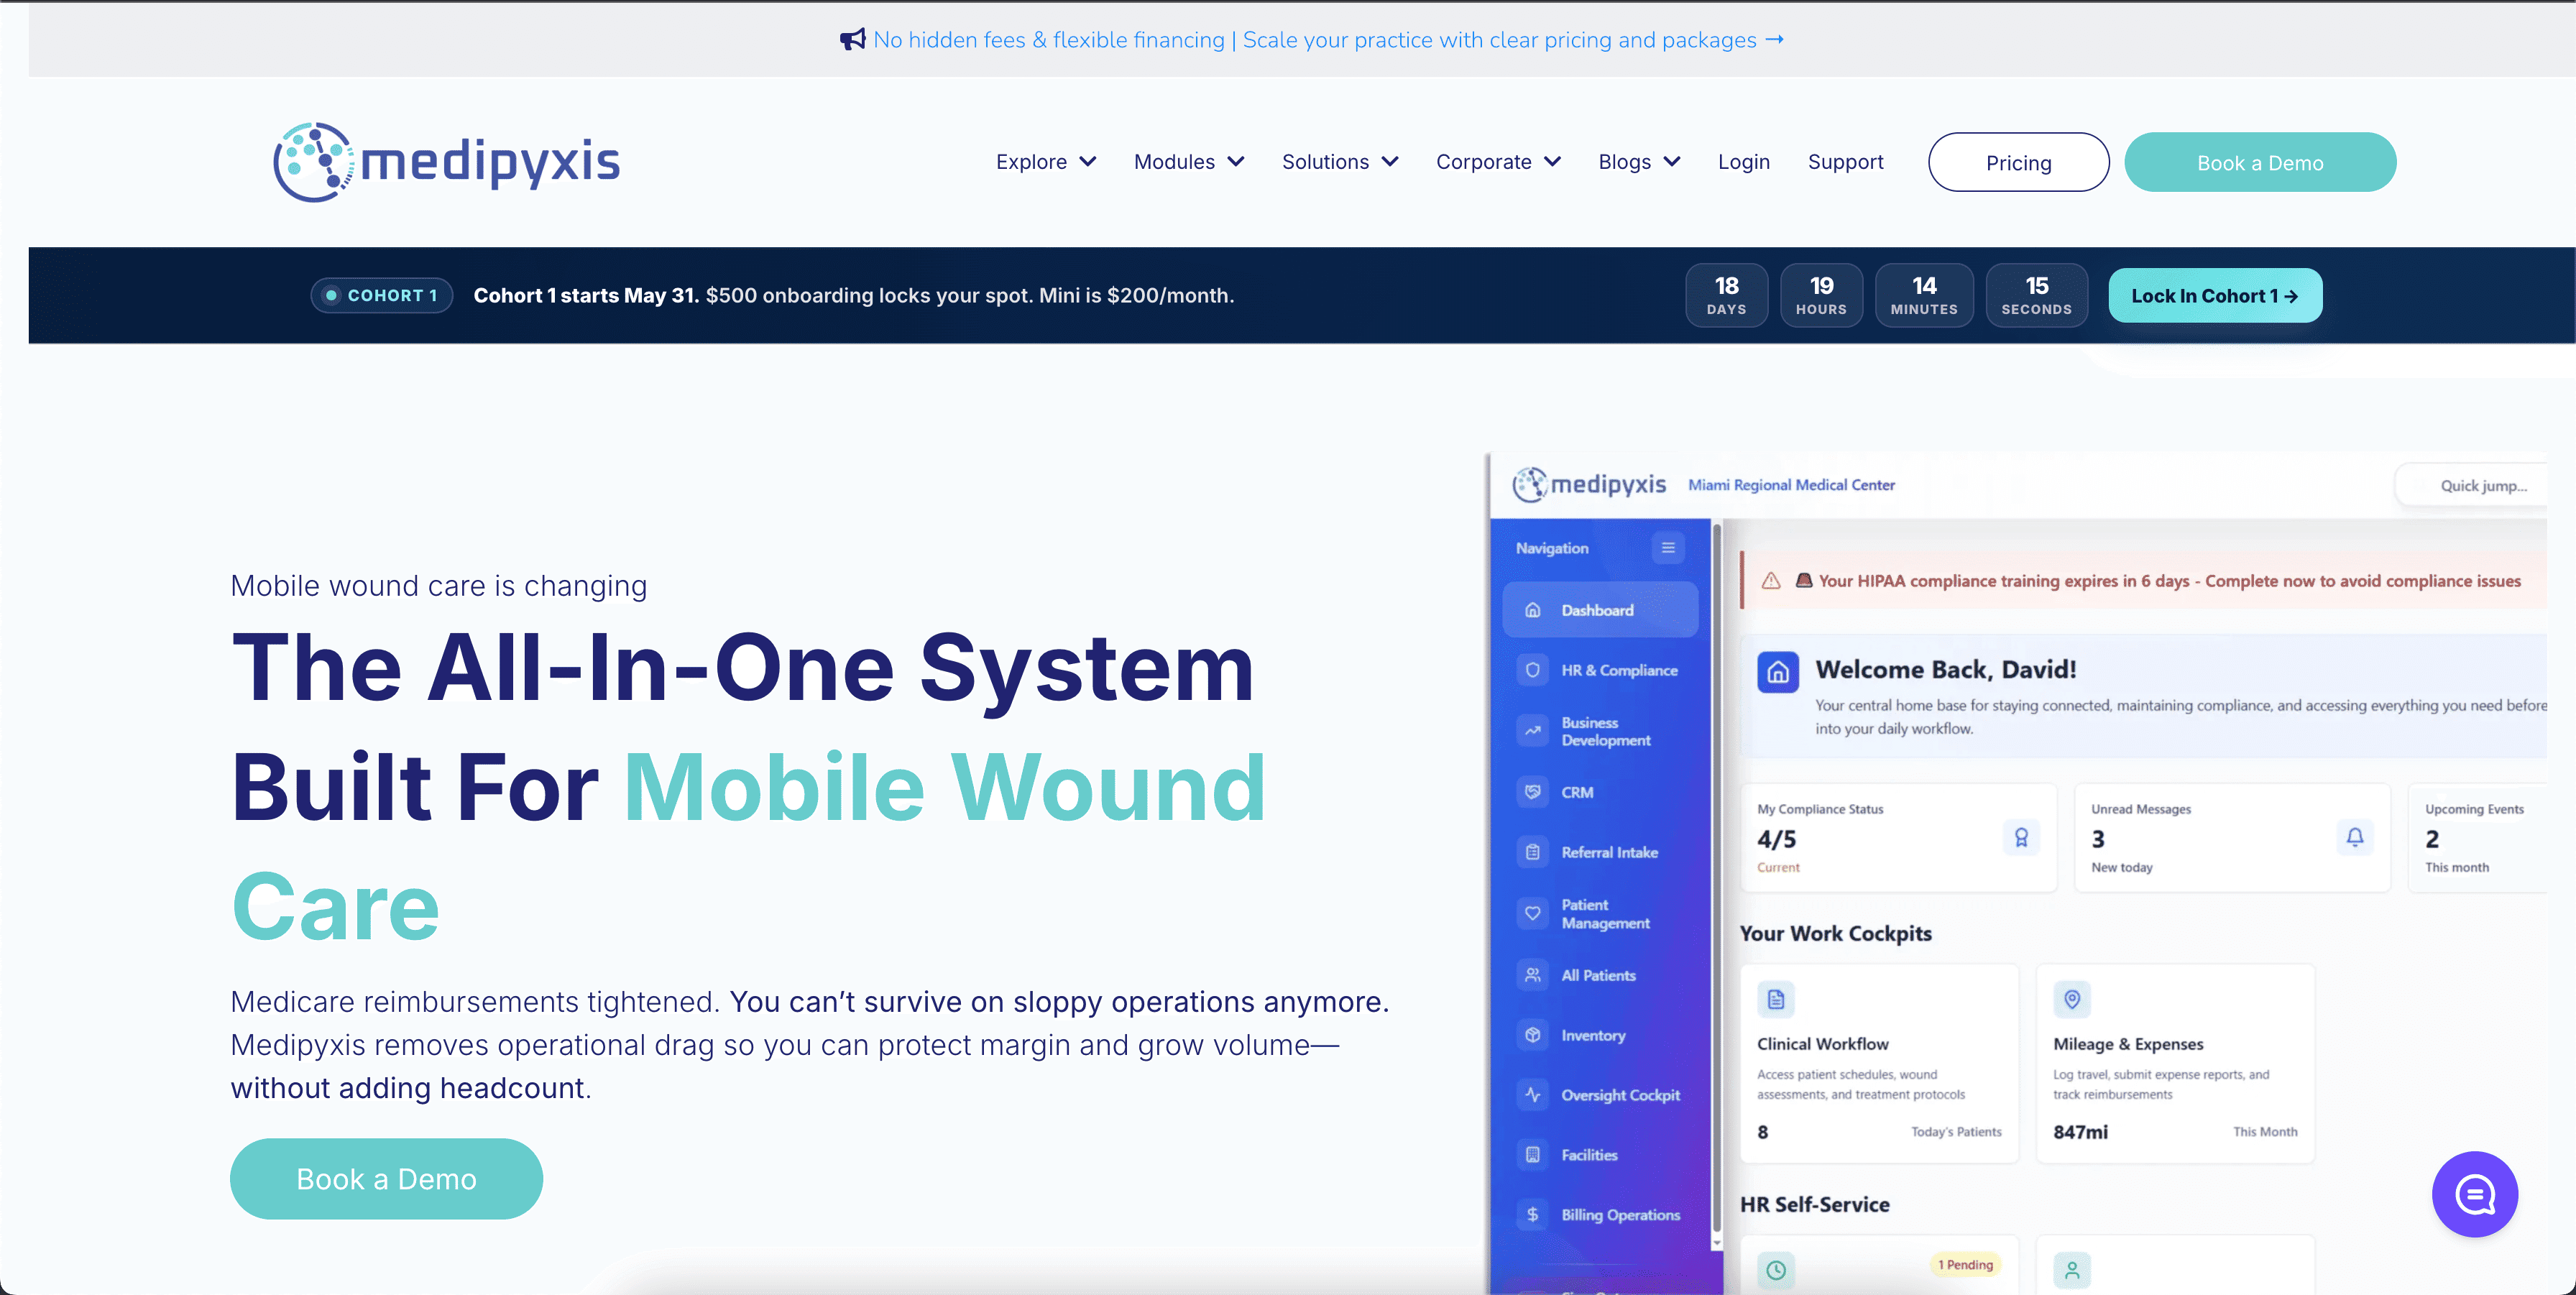Click the Billing Operations dollar icon
Screen dimensions: 2576x1295
pyautogui.click(x=1532, y=1215)
